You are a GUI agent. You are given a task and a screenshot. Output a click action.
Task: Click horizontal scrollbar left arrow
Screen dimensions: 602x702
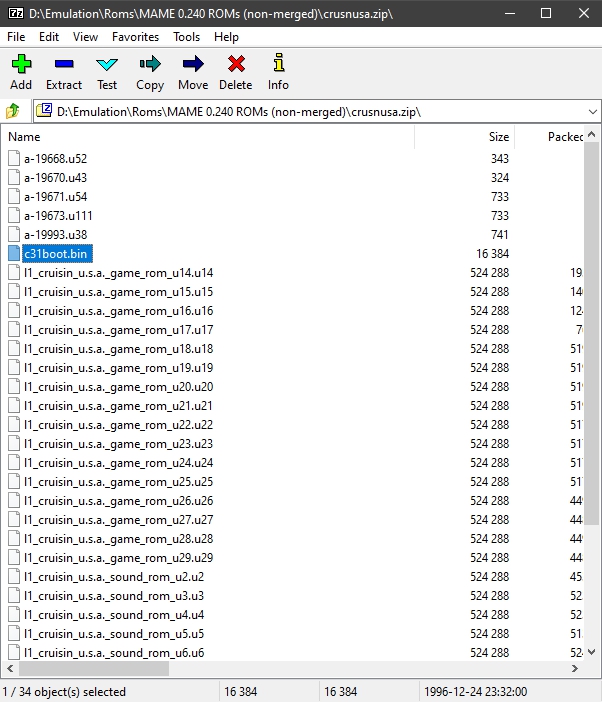[11, 668]
